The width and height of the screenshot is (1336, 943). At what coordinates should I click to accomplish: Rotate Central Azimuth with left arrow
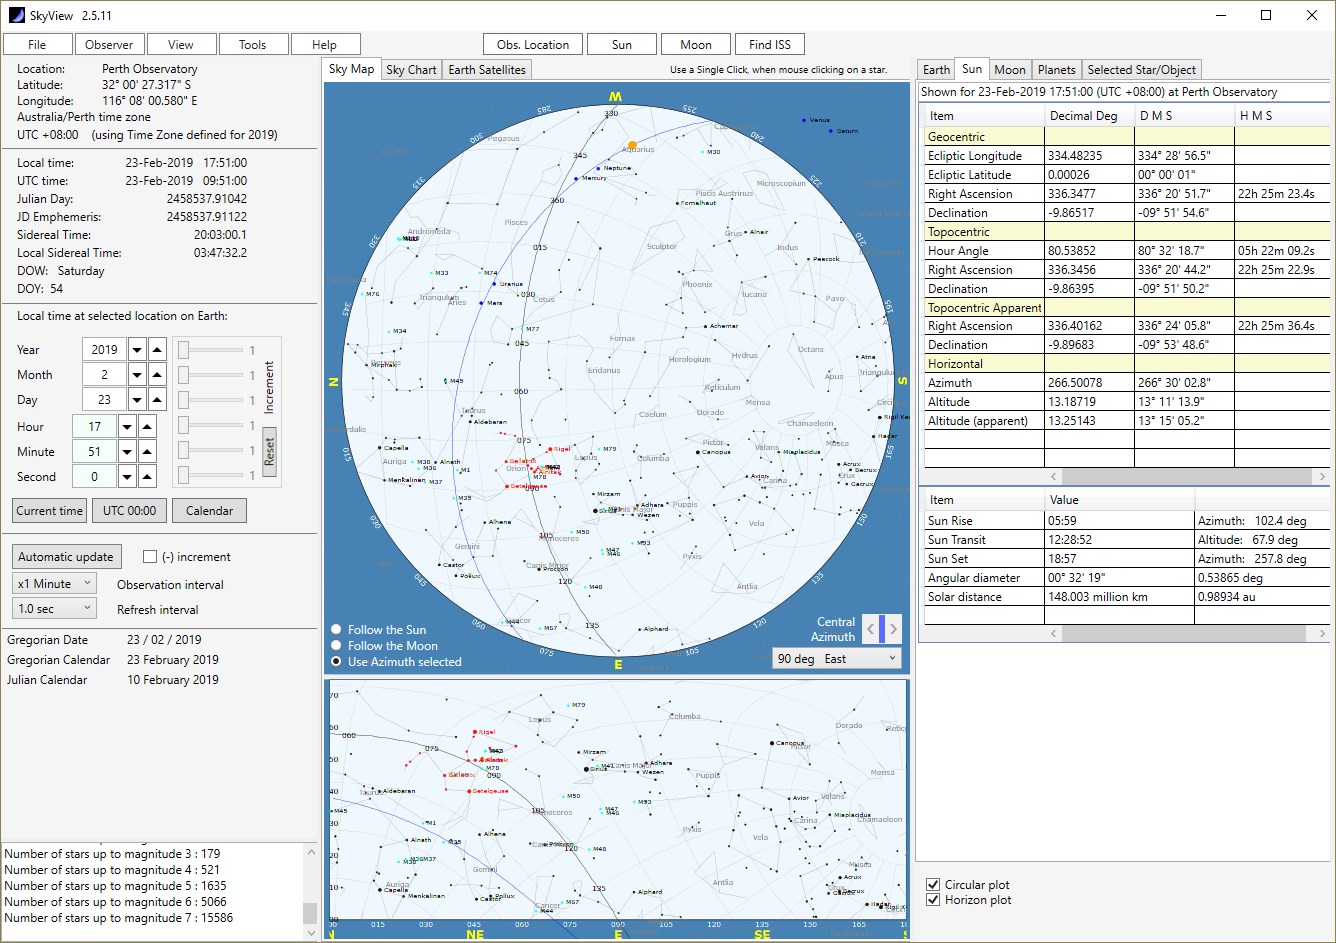click(x=870, y=629)
